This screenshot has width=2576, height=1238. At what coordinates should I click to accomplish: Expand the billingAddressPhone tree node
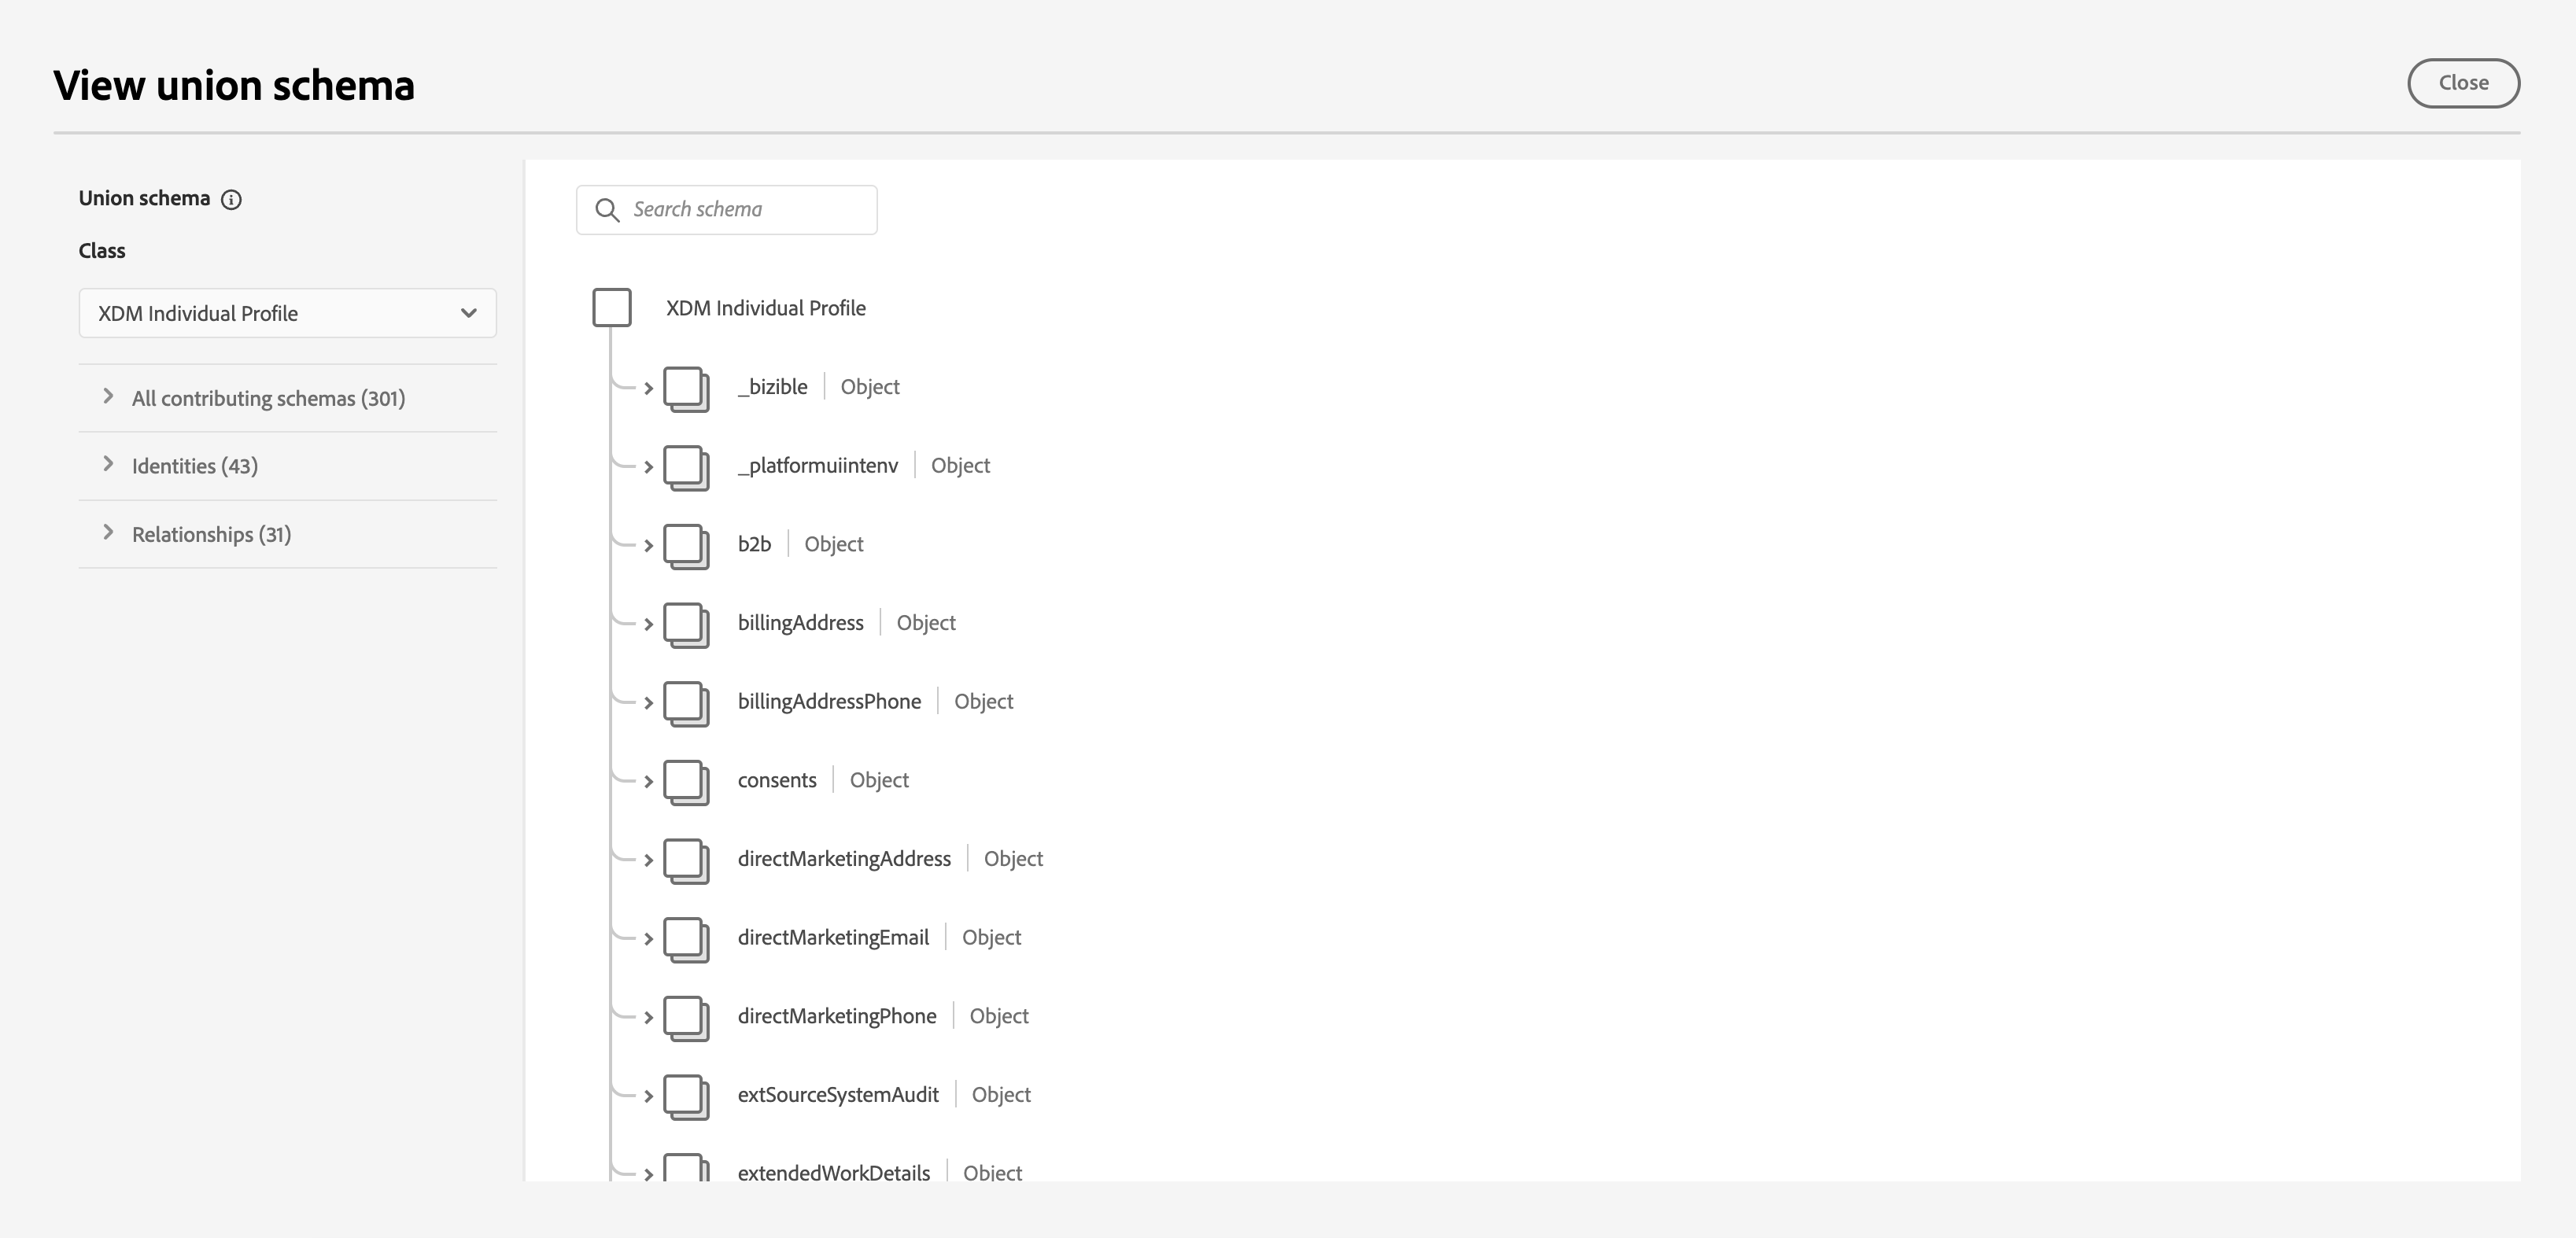(x=648, y=703)
